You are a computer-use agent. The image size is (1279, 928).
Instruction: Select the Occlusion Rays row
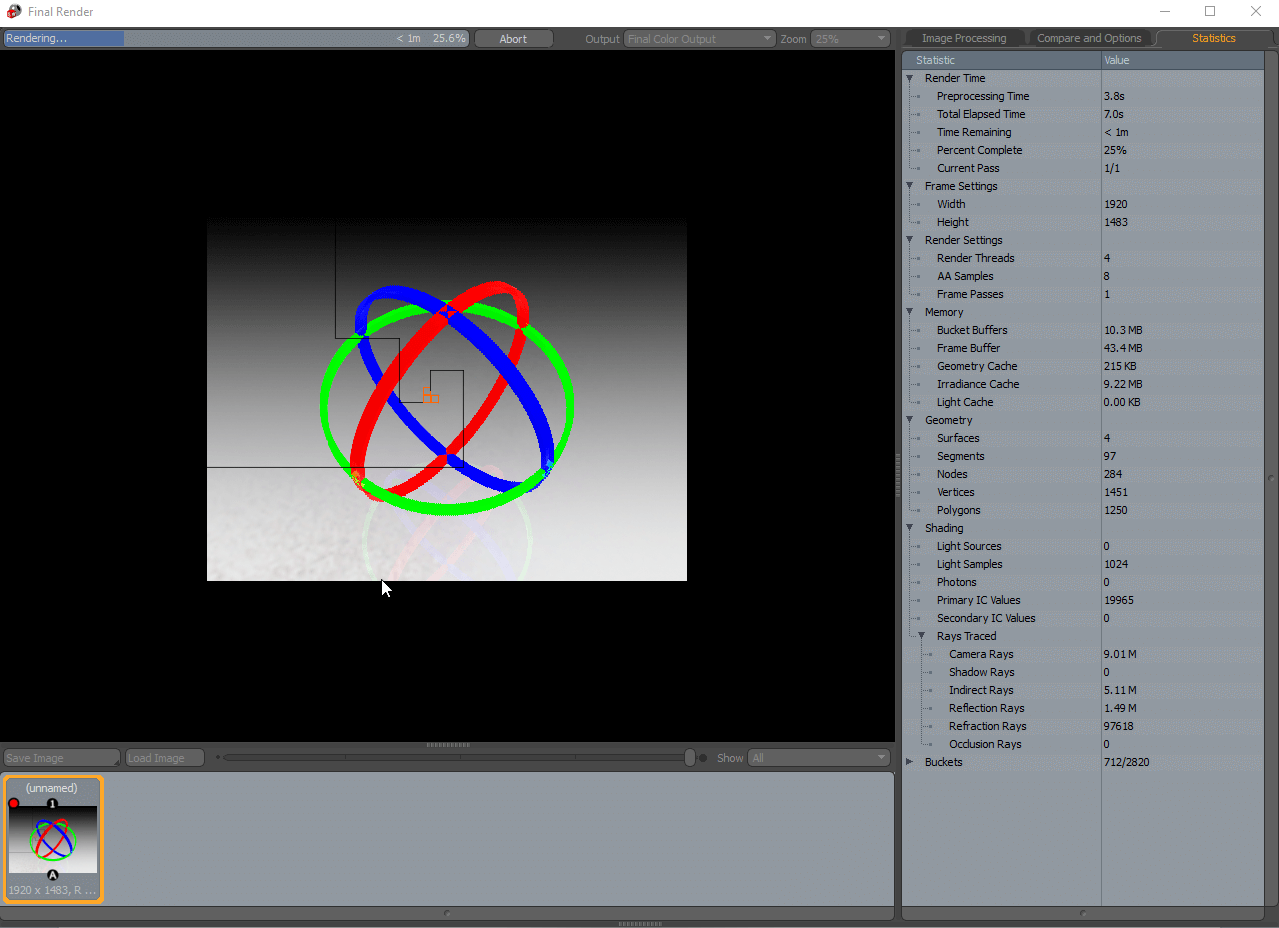(x=1084, y=744)
